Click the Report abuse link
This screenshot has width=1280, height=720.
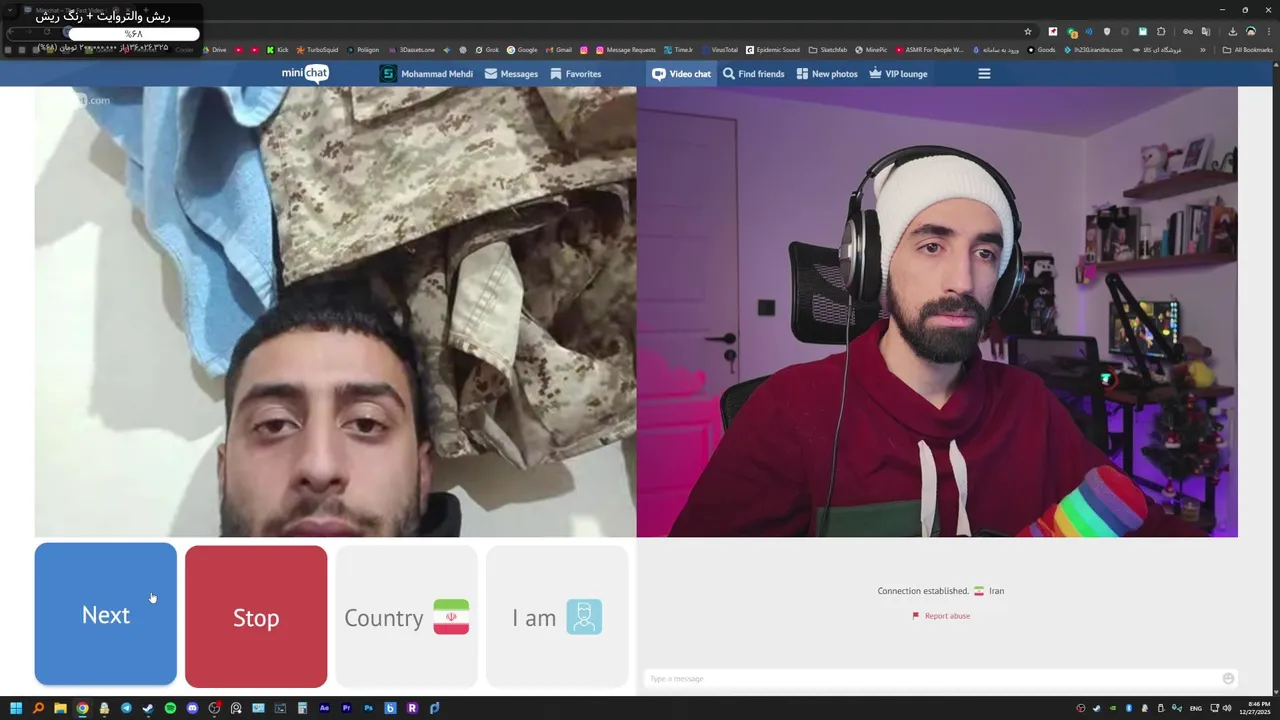pos(941,616)
